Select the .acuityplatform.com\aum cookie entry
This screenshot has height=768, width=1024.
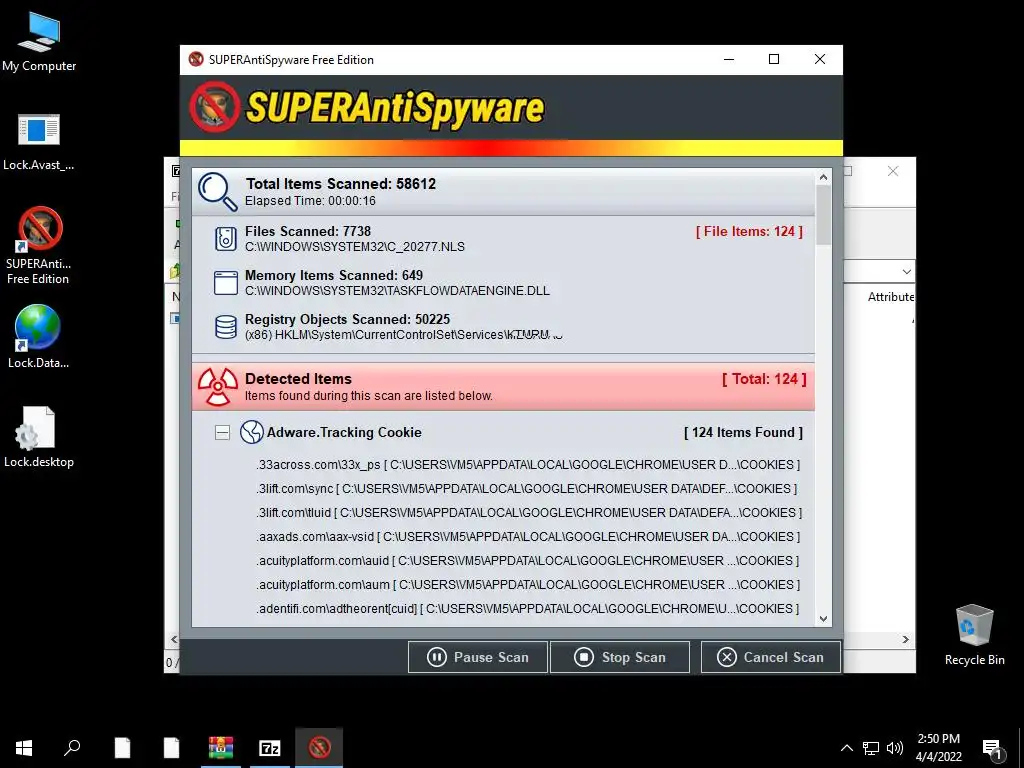coord(528,584)
